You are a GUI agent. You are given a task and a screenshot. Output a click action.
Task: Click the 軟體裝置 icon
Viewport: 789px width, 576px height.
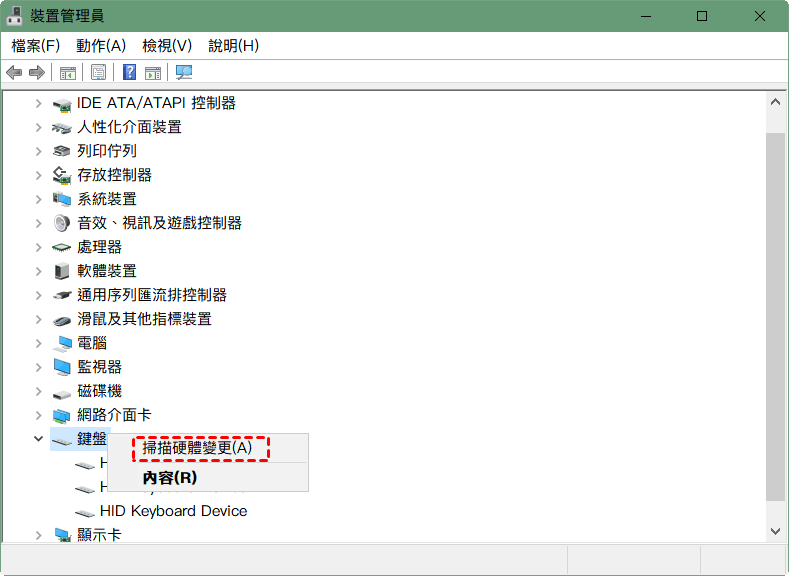62,271
